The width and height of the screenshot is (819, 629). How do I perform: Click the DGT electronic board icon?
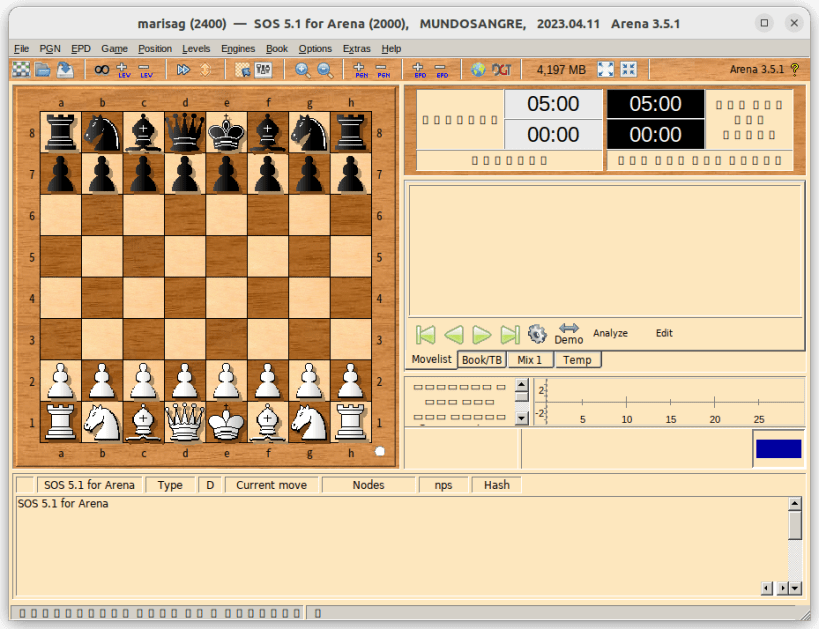click(501, 70)
